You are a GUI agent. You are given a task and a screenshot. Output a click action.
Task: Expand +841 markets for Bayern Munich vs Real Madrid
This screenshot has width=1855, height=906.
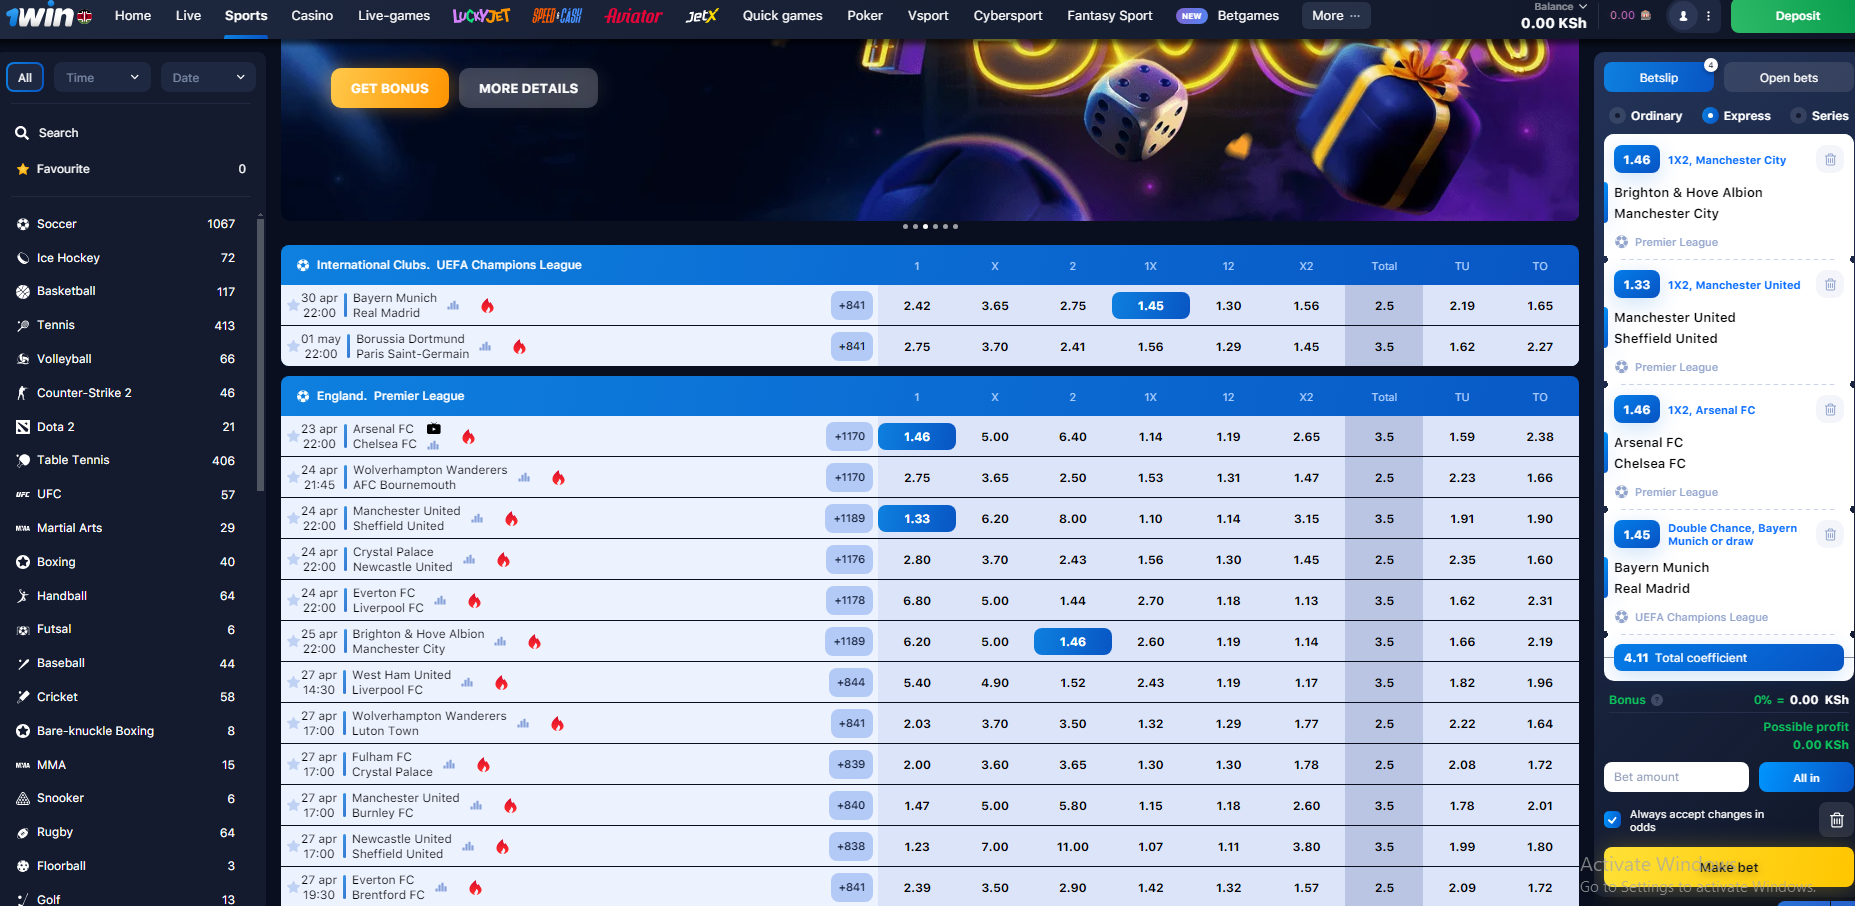point(852,306)
